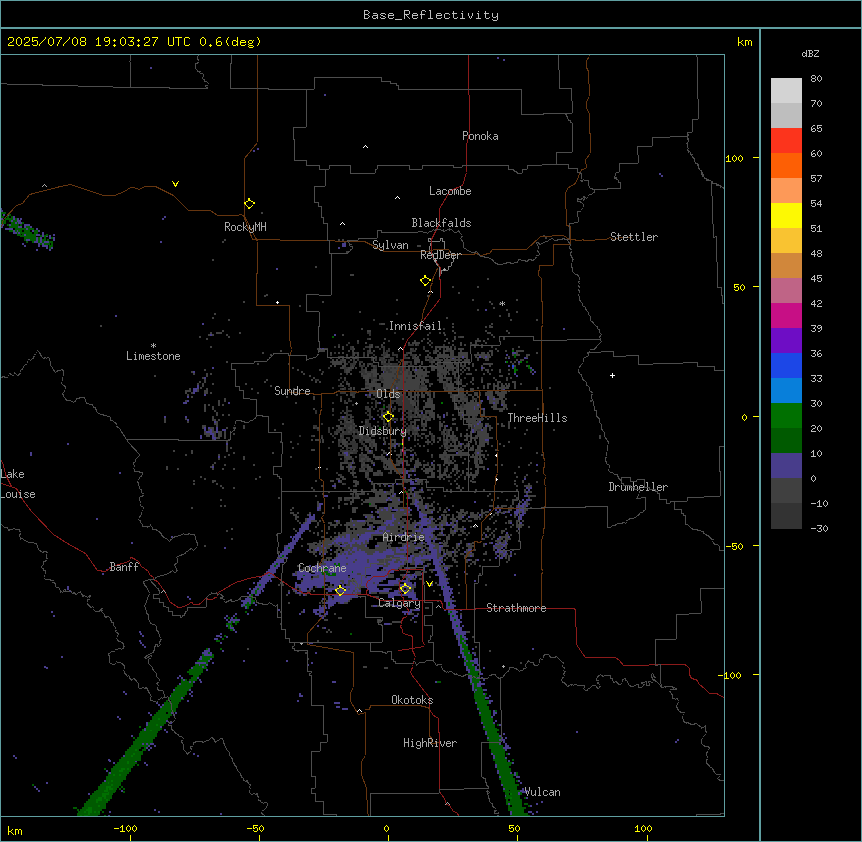Click the Vulcan town label

(x=543, y=792)
